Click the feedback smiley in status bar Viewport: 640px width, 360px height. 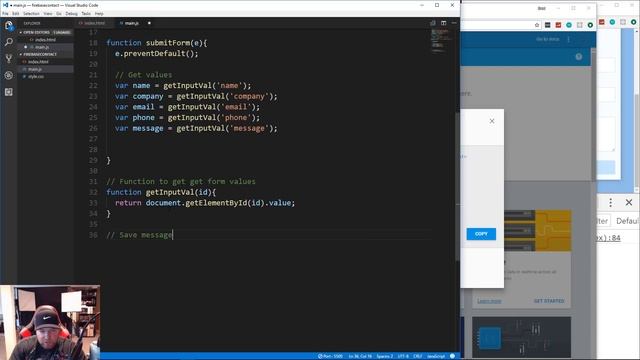click(x=452, y=356)
